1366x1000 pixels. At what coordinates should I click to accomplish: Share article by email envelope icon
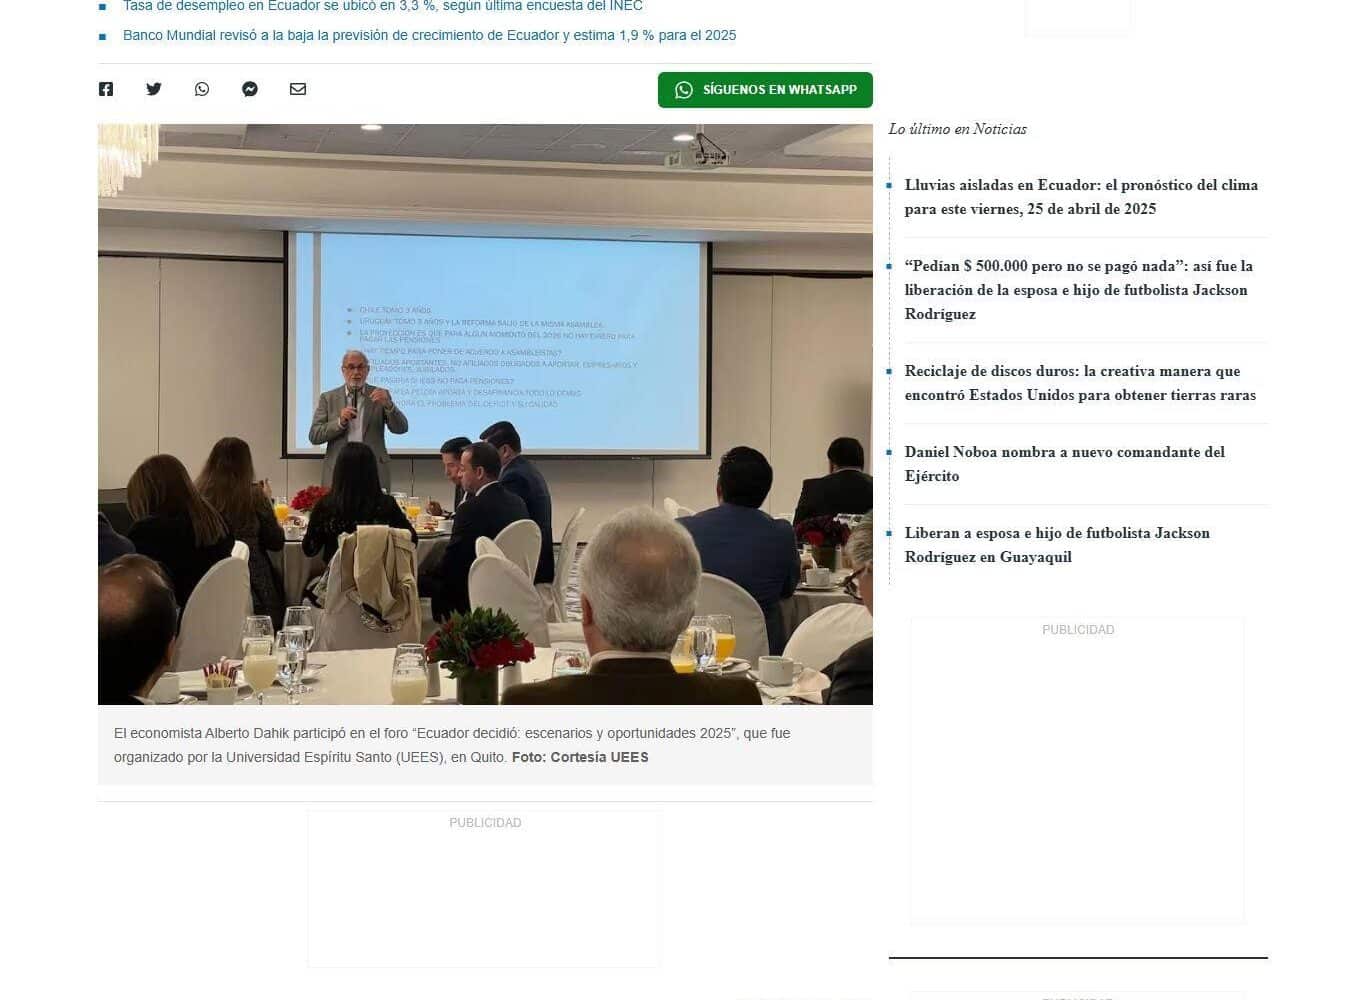298,89
